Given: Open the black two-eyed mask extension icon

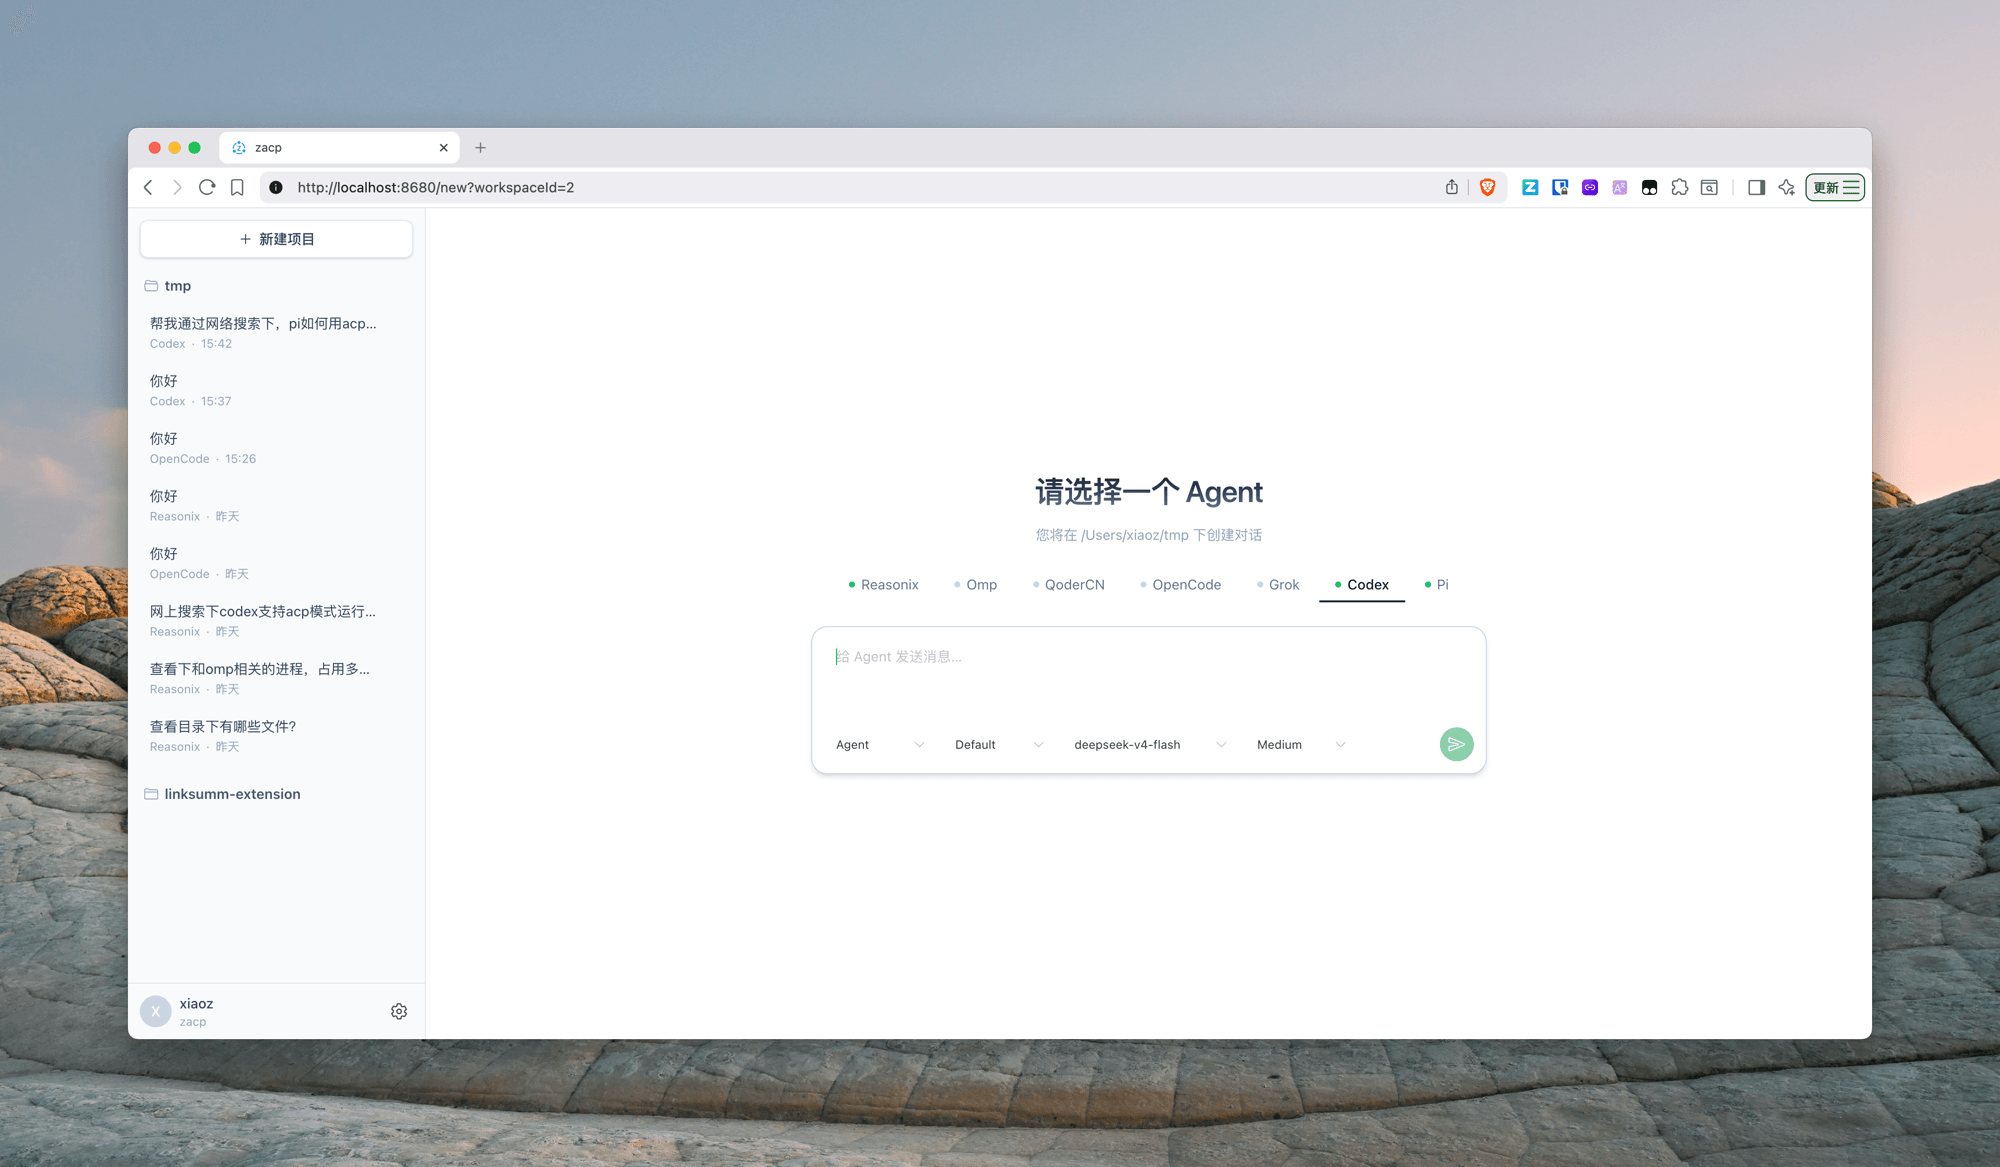Looking at the screenshot, I should tap(1650, 187).
